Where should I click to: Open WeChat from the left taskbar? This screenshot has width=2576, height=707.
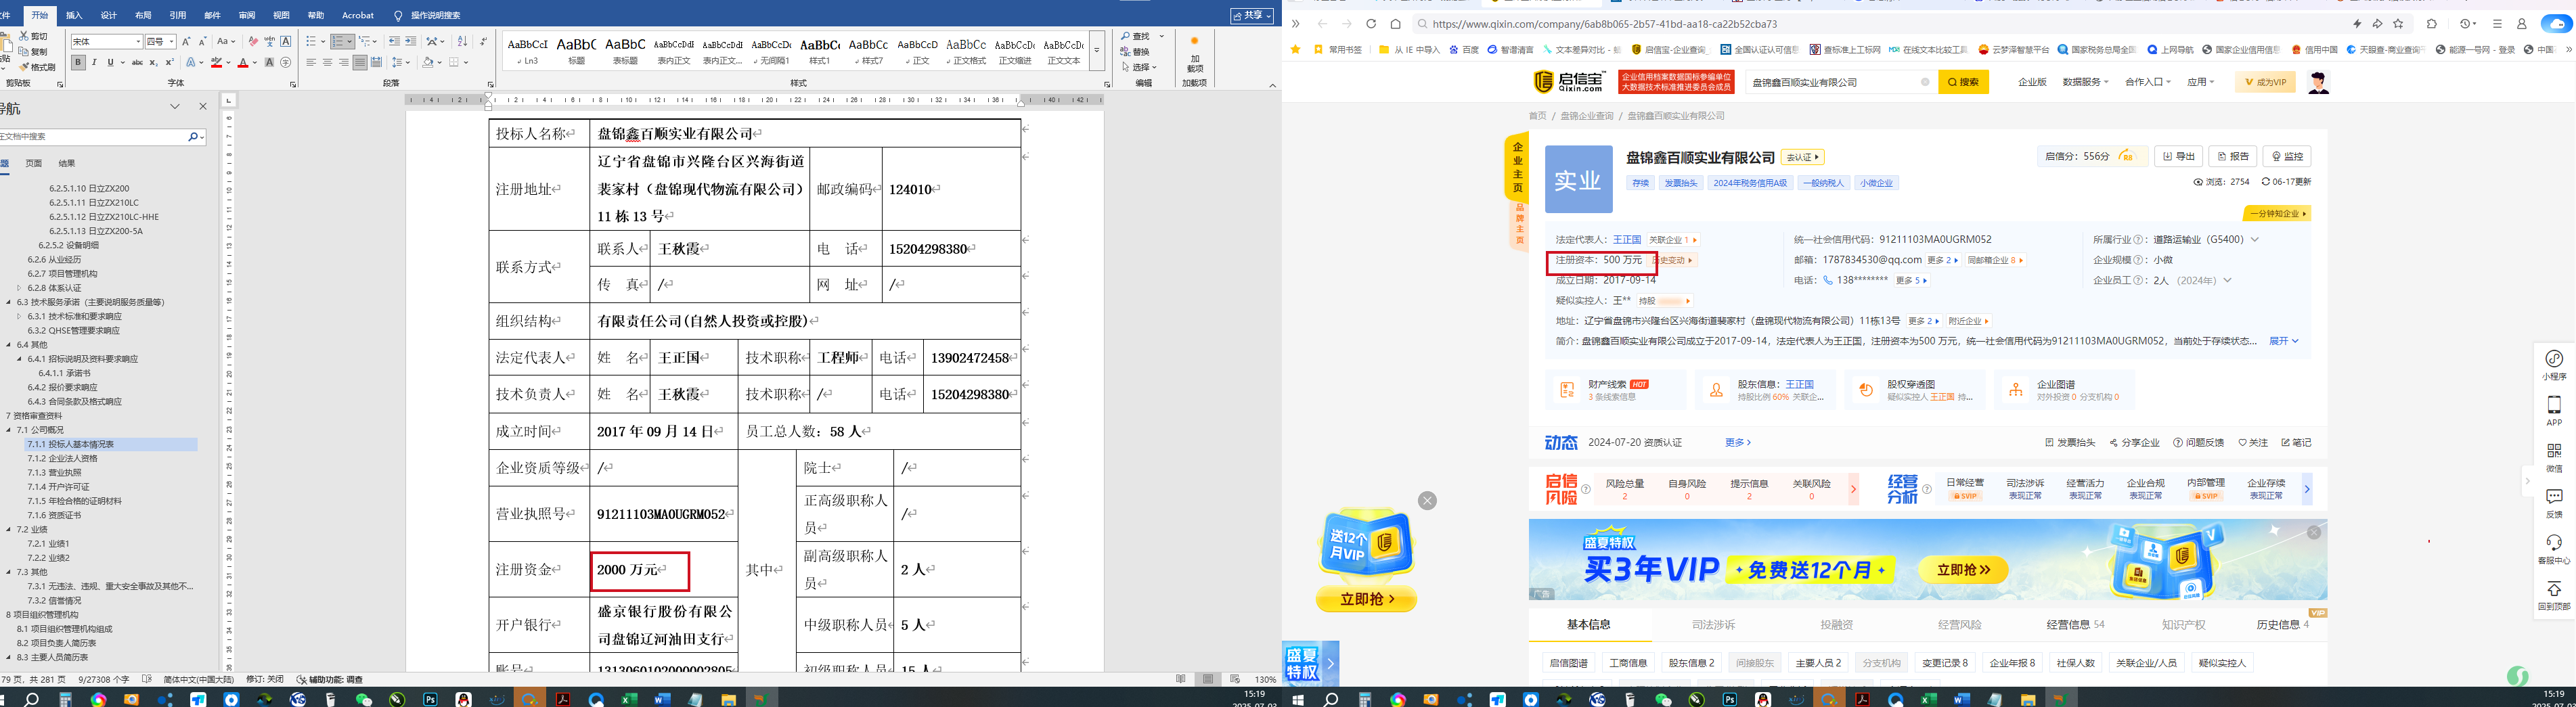coord(364,699)
